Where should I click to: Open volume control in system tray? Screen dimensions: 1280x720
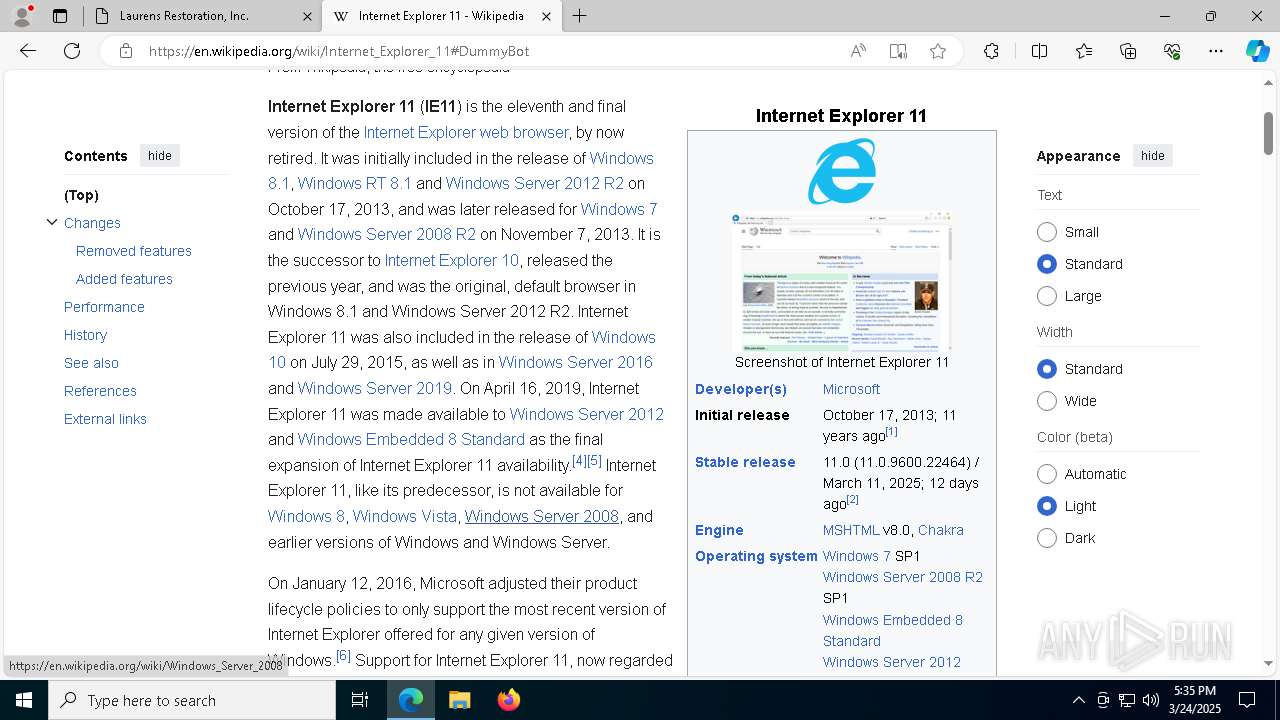[x=1151, y=700]
